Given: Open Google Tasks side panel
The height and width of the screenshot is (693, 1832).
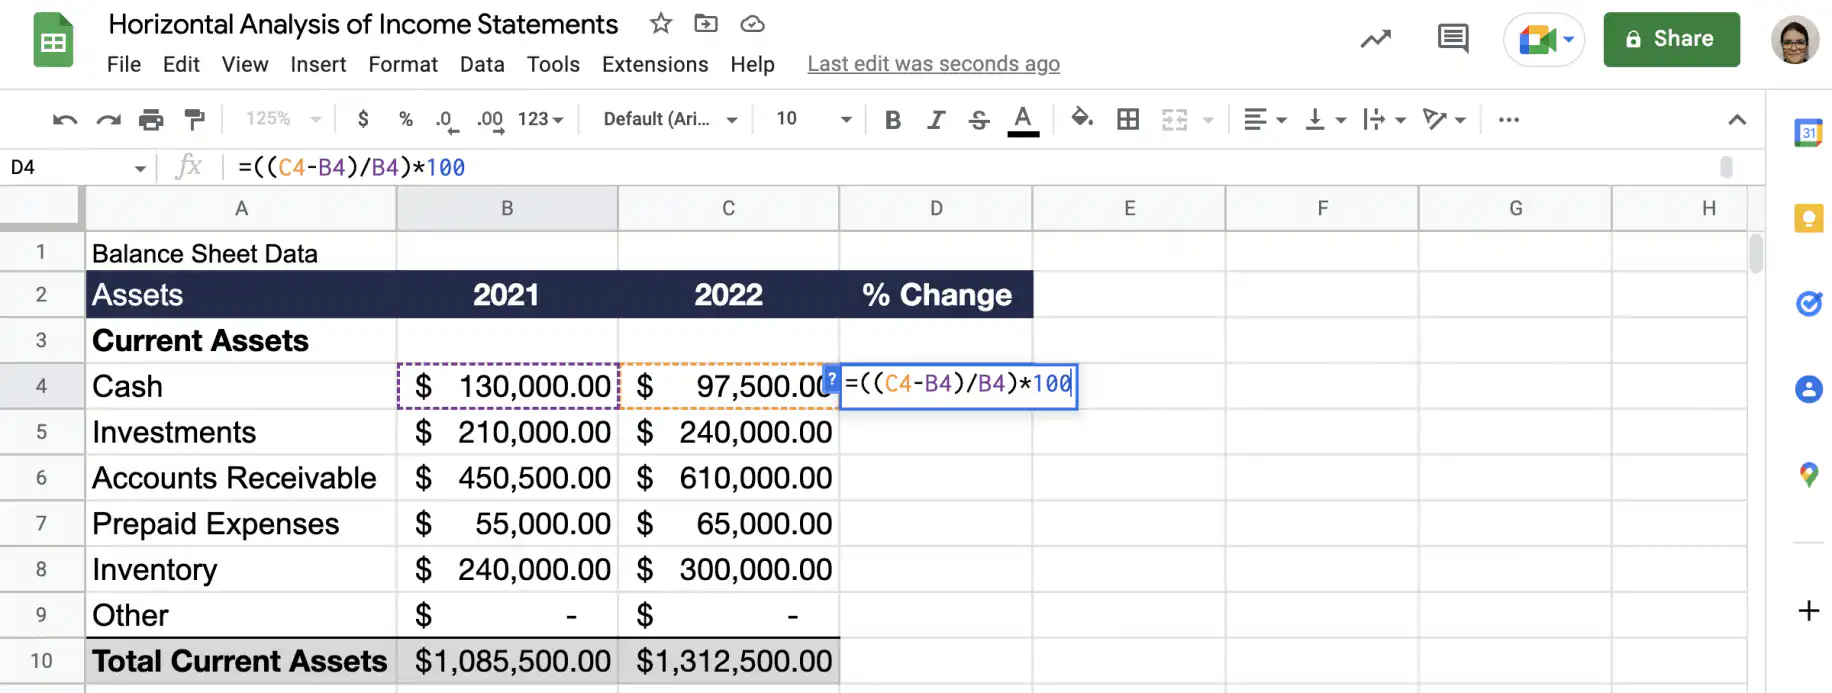Looking at the screenshot, I should pyautogui.click(x=1808, y=304).
